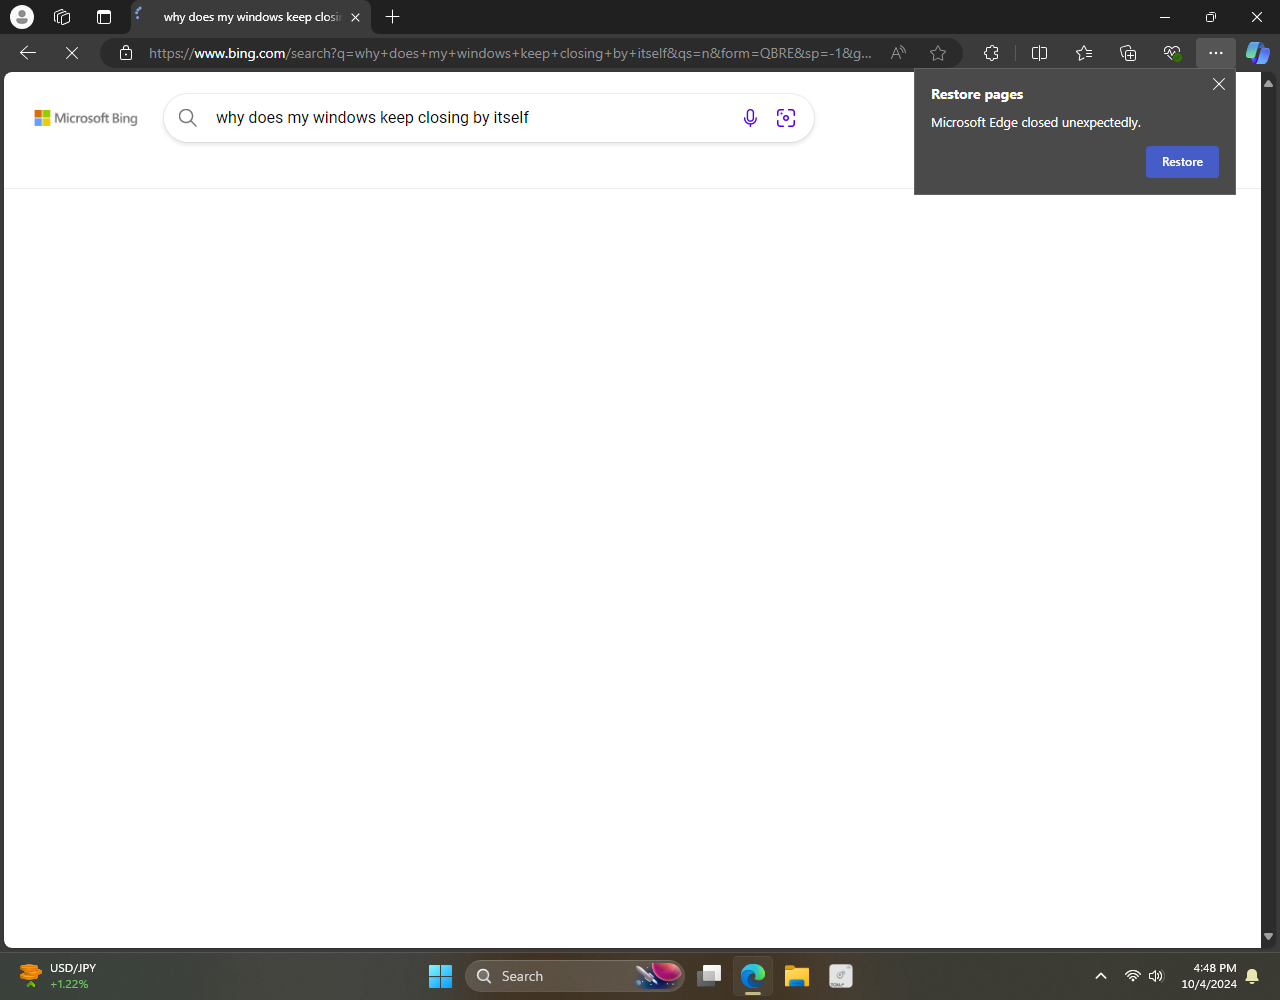Click the page scrollbar down arrow
Viewport: 1280px width, 1000px height.
[1269, 937]
